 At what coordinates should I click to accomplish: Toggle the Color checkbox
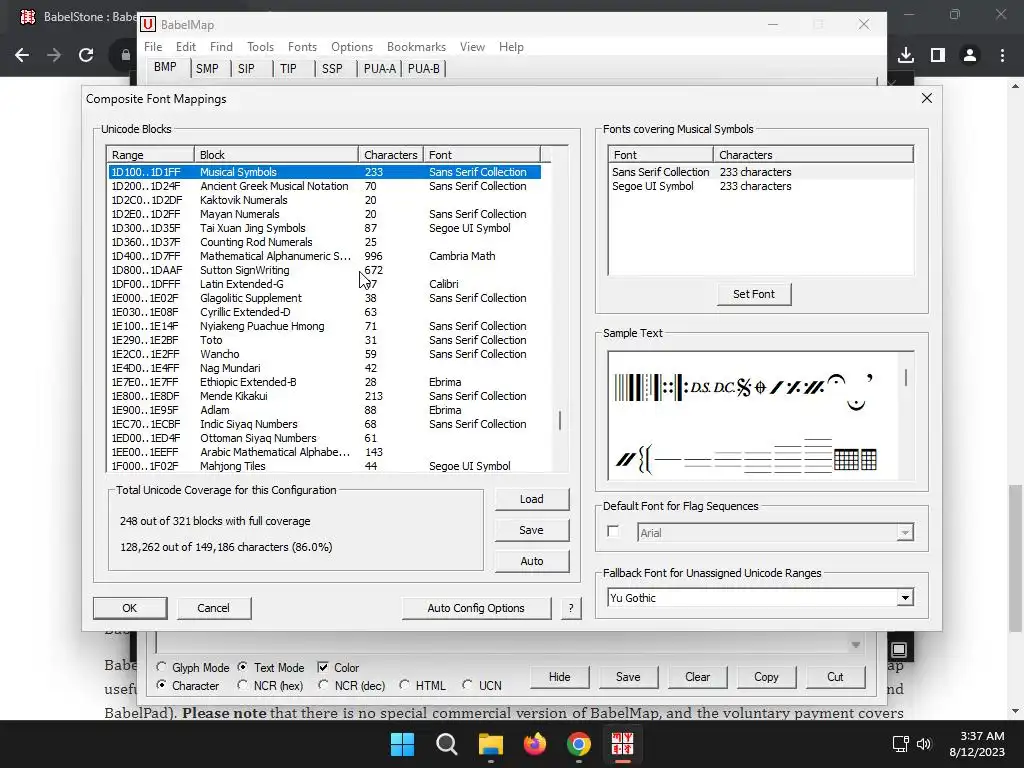[323, 667]
